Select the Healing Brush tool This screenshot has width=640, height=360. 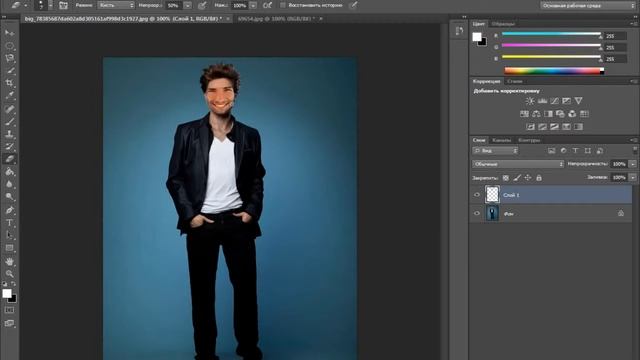(x=9, y=109)
